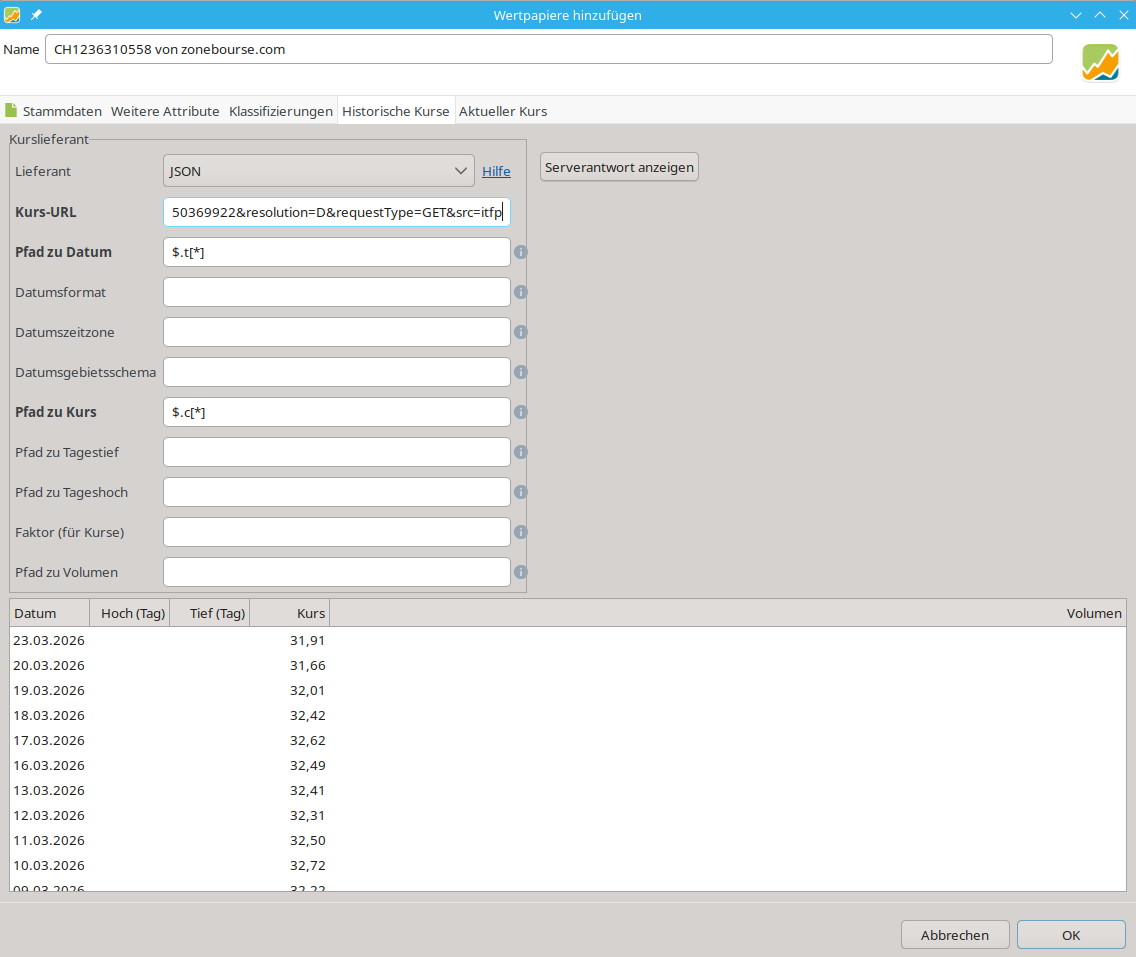Click info icon beside Pfad zu Kurs
This screenshot has width=1136, height=957.
point(520,412)
